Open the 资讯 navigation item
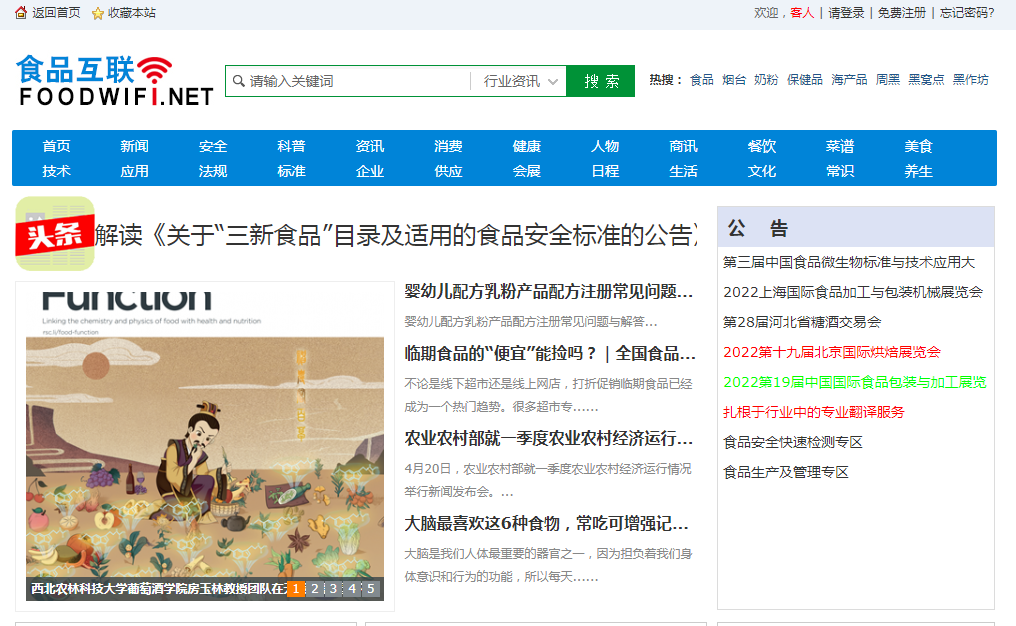1016x626 pixels. (x=369, y=146)
